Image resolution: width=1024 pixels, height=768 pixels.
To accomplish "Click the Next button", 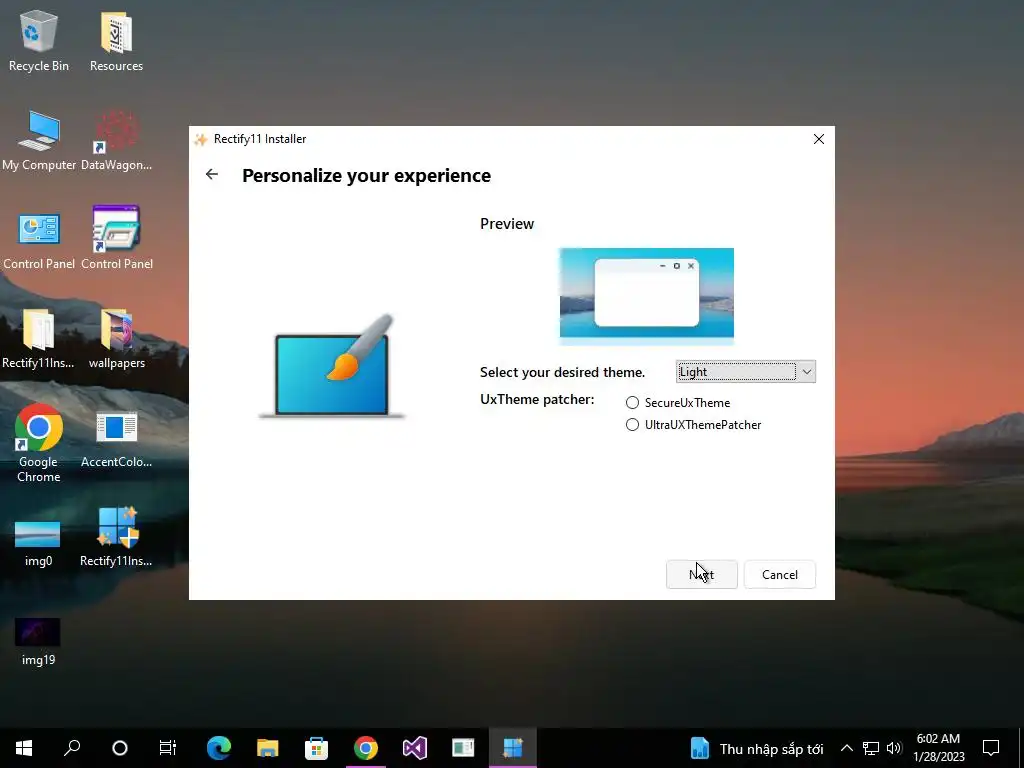I will pos(701,575).
